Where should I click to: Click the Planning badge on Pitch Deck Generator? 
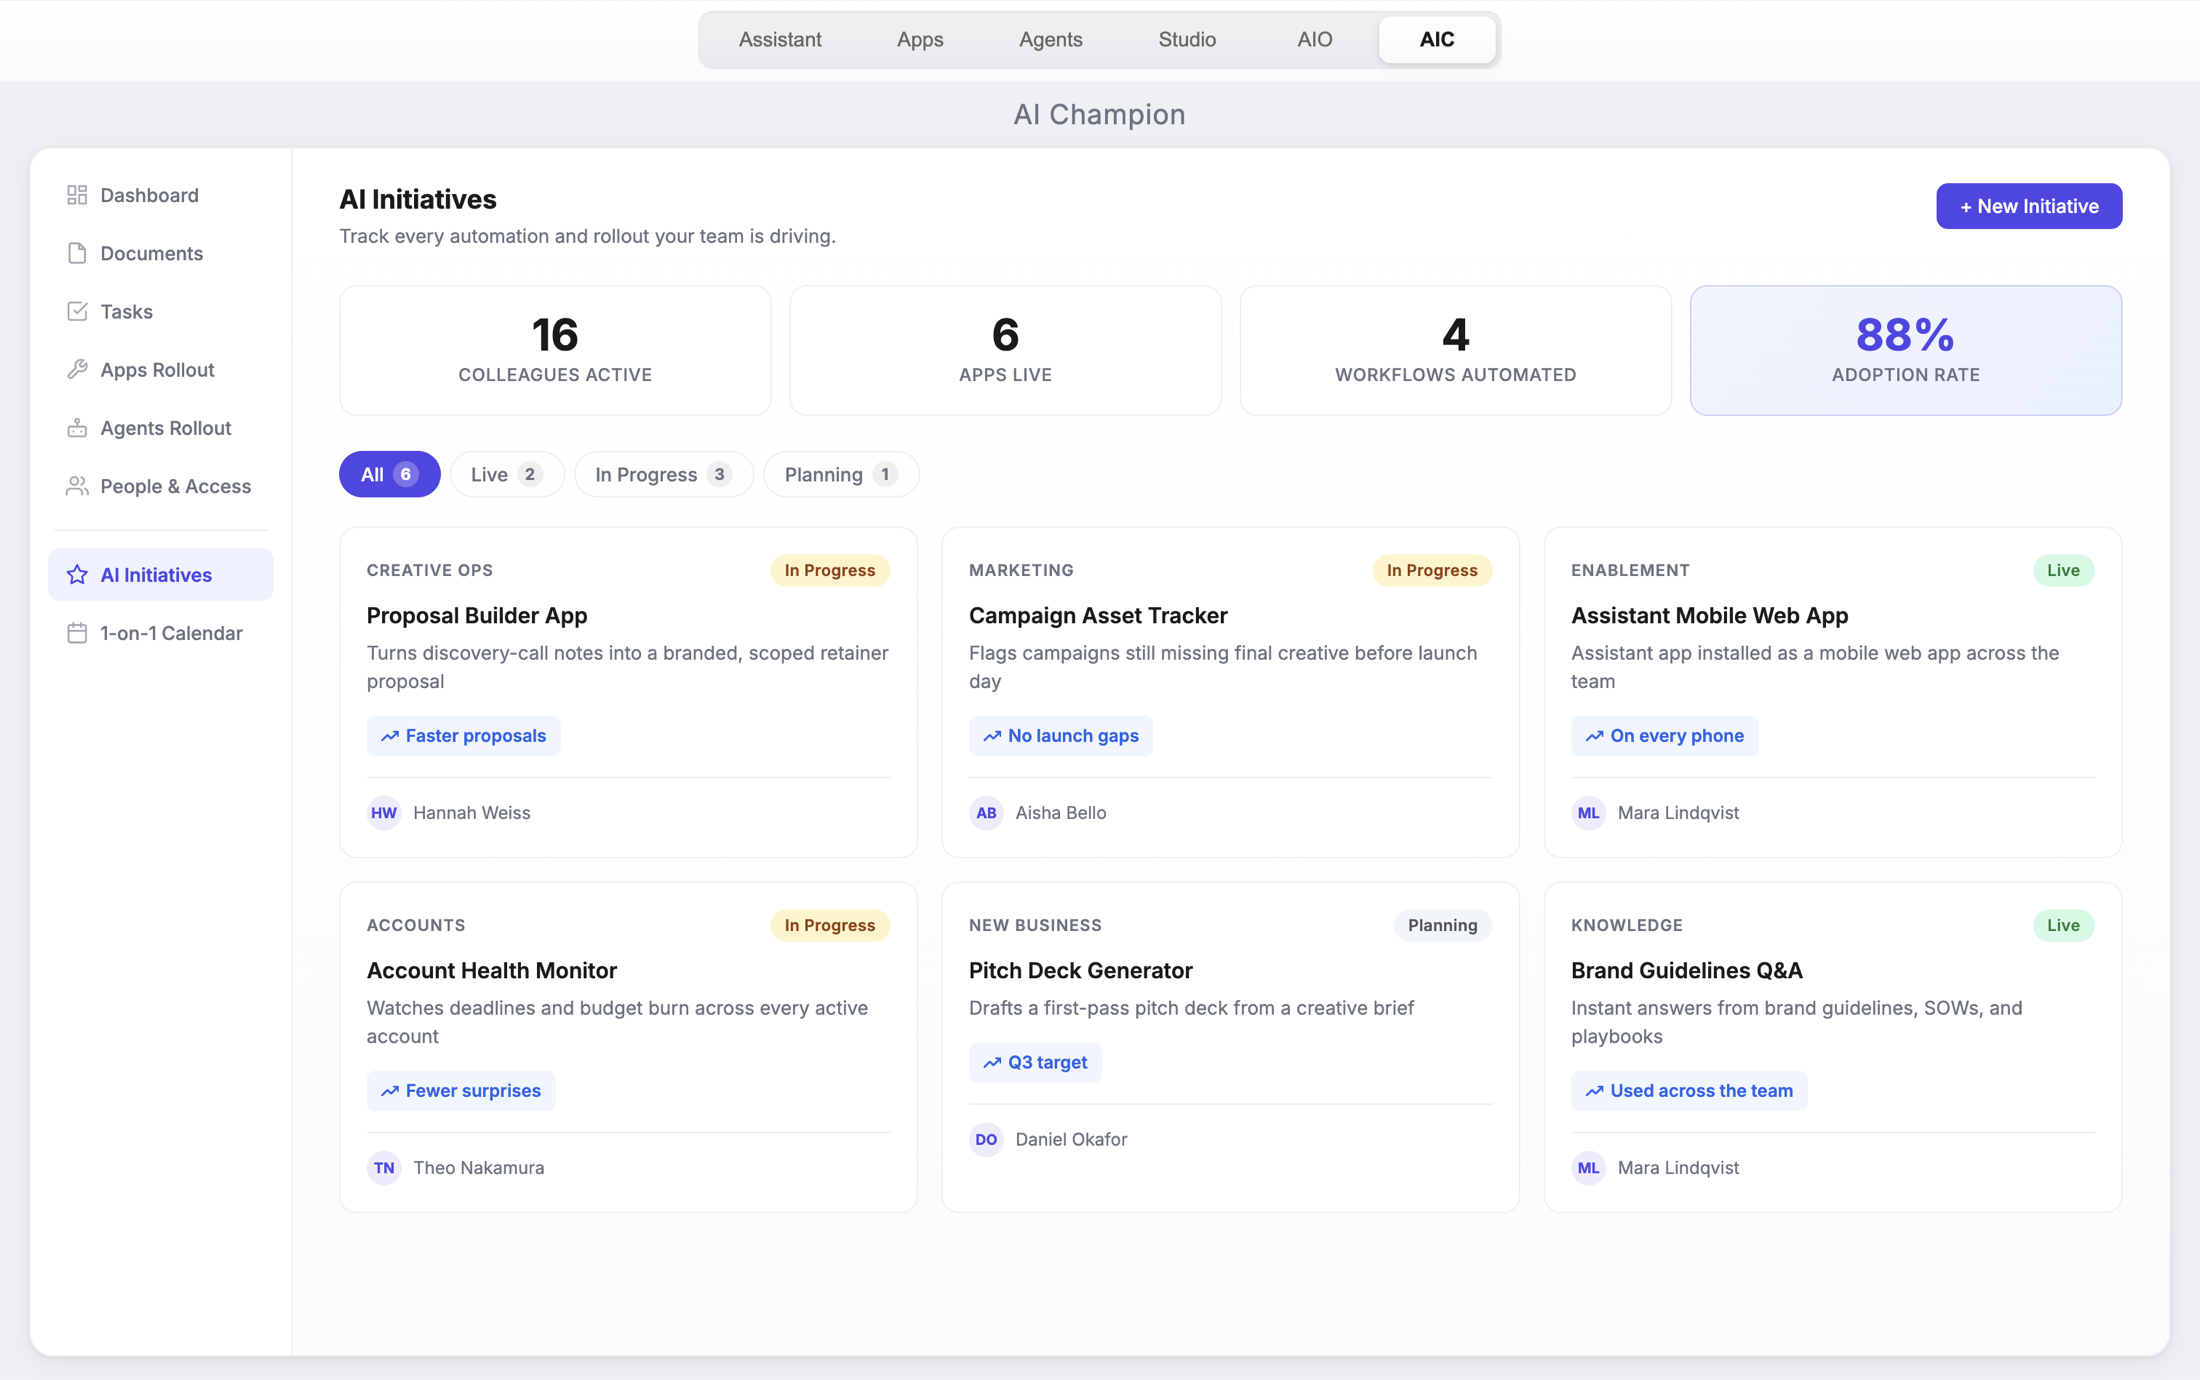pyautogui.click(x=1442, y=925)
